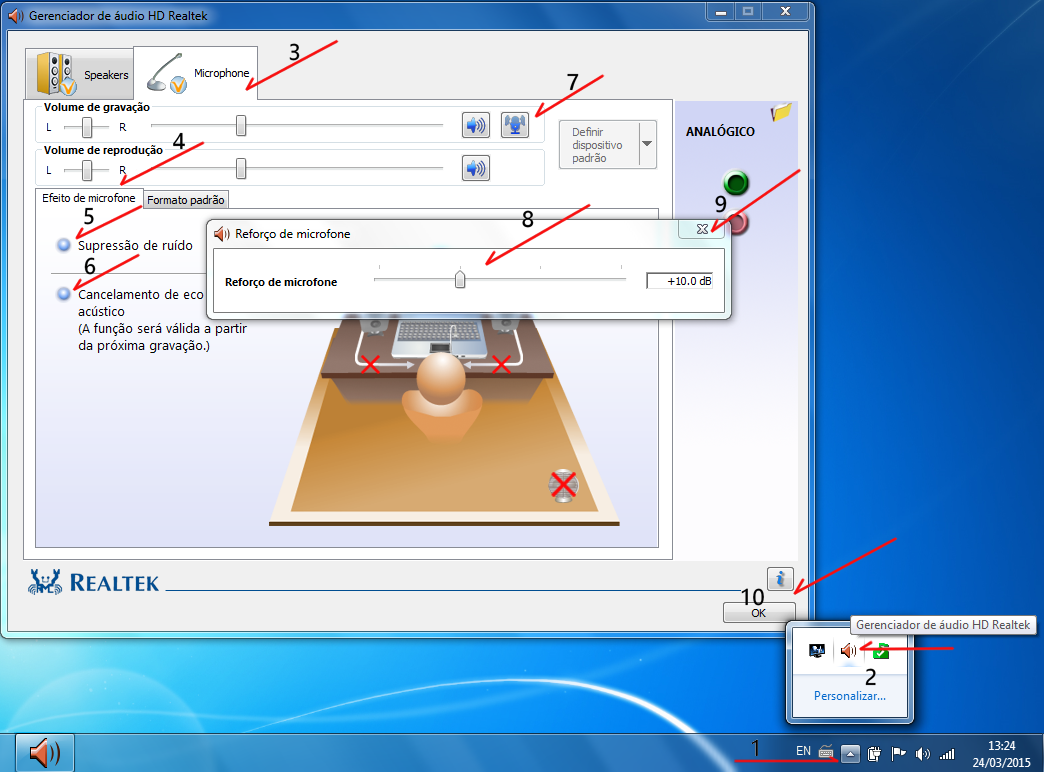
Task: Open the information 'i' button
Action: [x=780, y=578]
